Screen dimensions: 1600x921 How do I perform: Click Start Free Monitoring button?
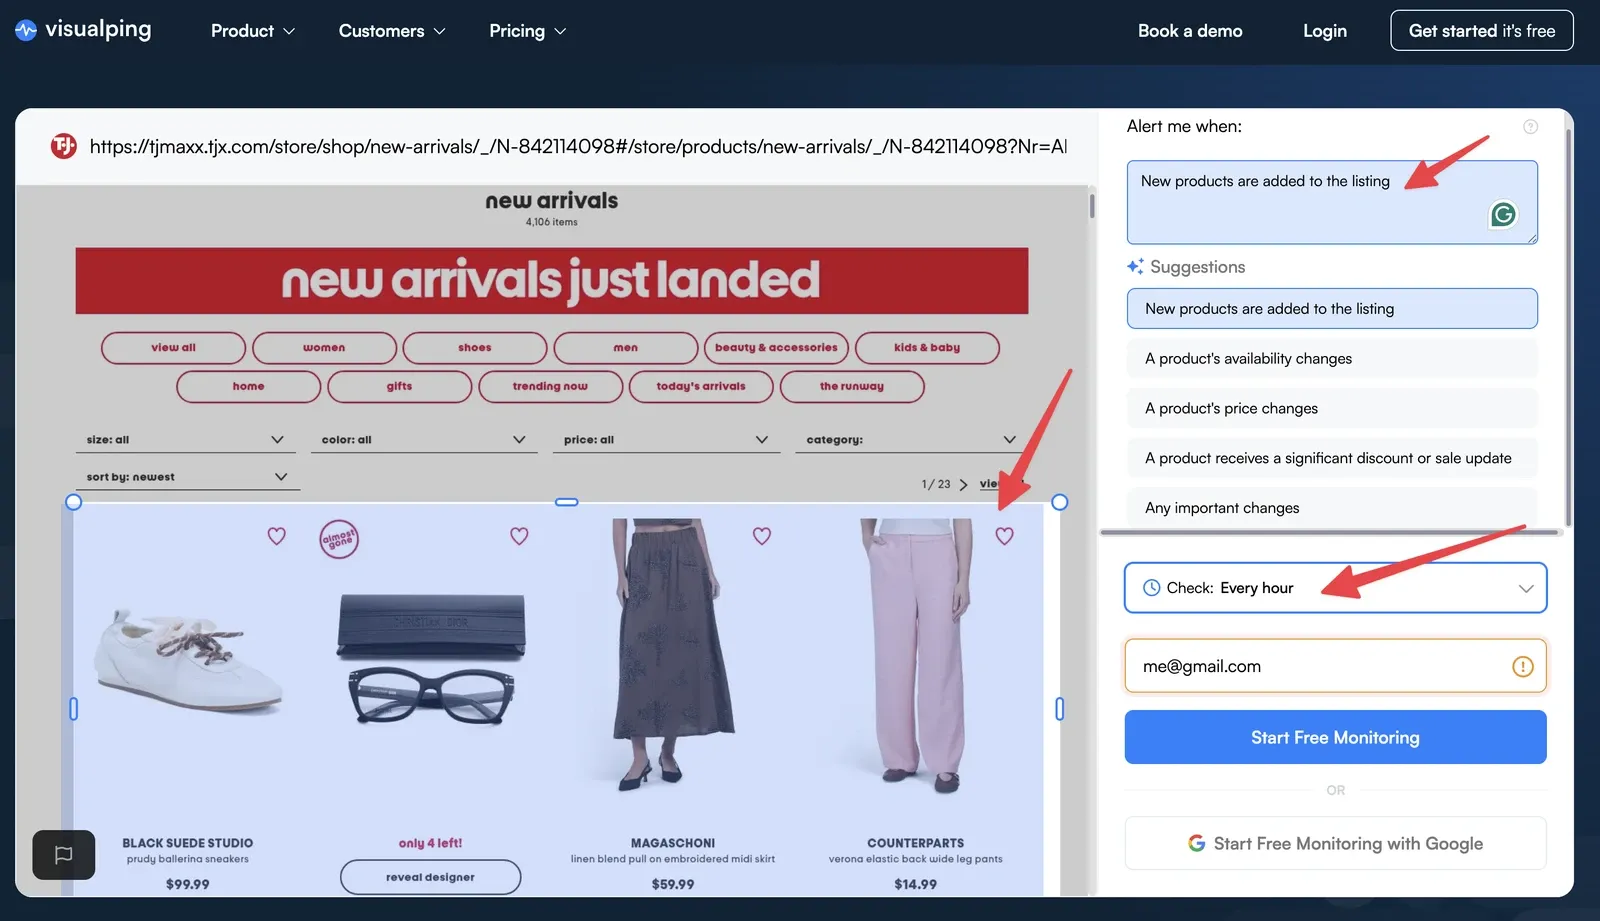(1335, 737)
